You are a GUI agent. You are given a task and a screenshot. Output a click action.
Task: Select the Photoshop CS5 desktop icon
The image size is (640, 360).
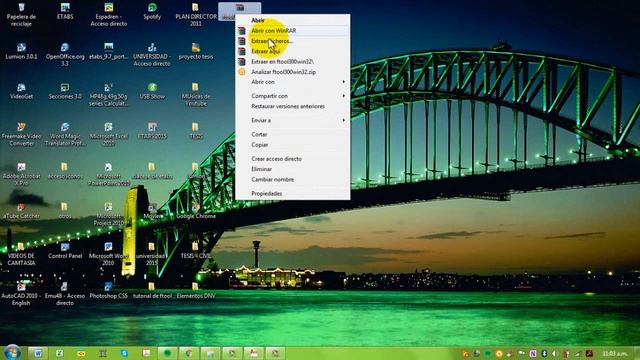tap(109, 291)
